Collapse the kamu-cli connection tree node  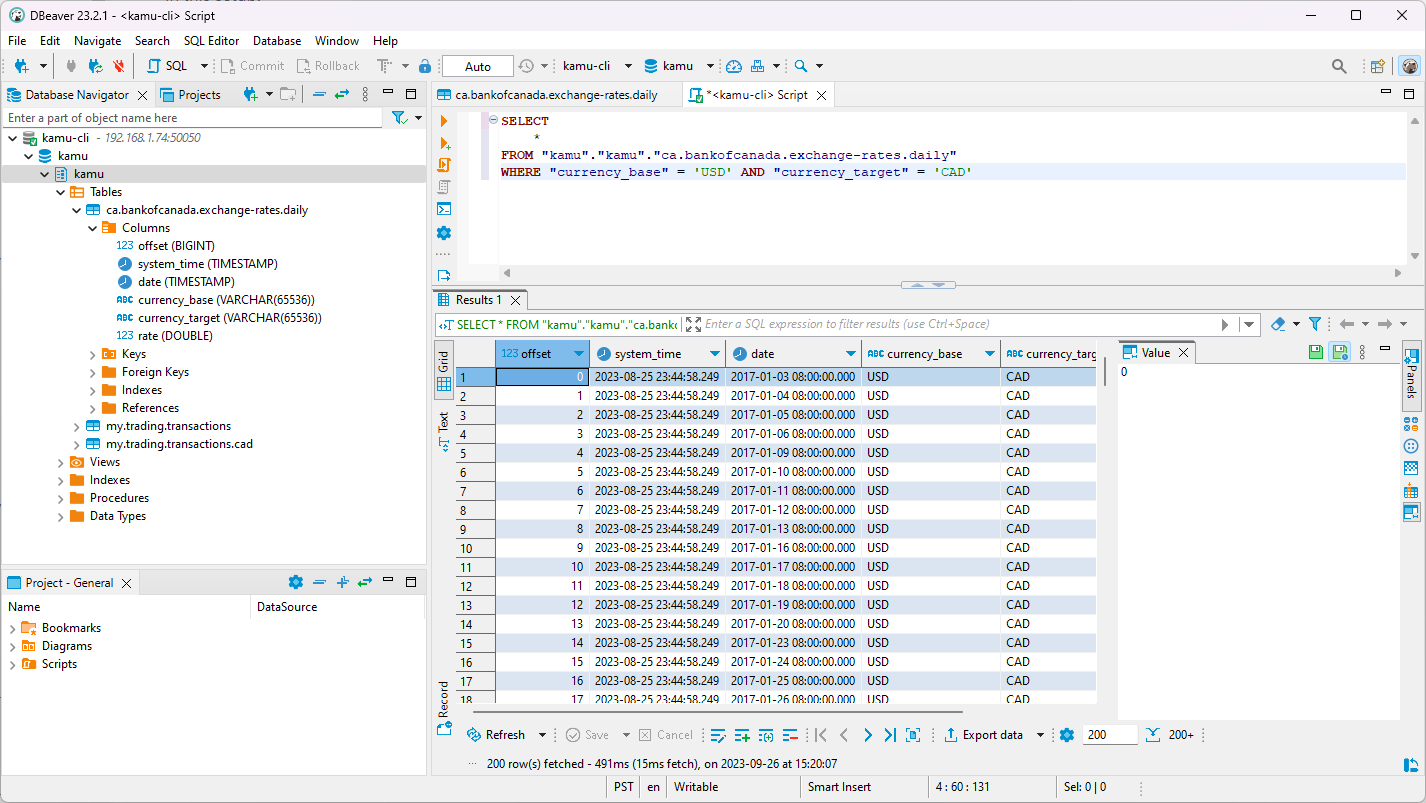tap(12, 138)
